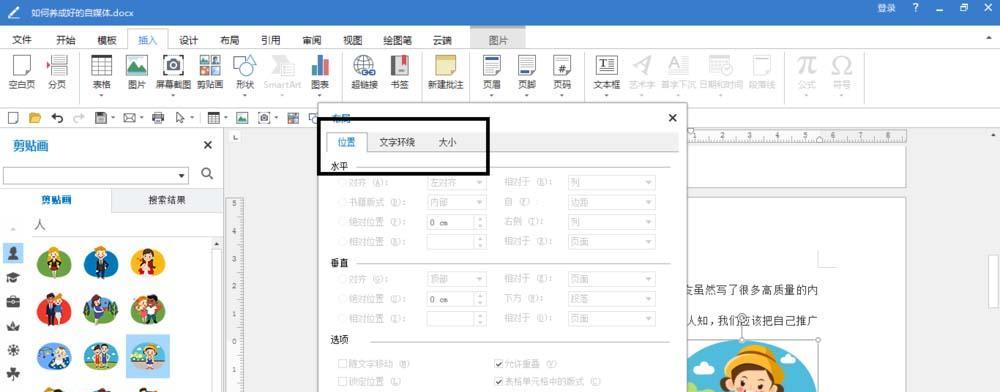Close the layout dialog
1000x392 pixels.
672,118
